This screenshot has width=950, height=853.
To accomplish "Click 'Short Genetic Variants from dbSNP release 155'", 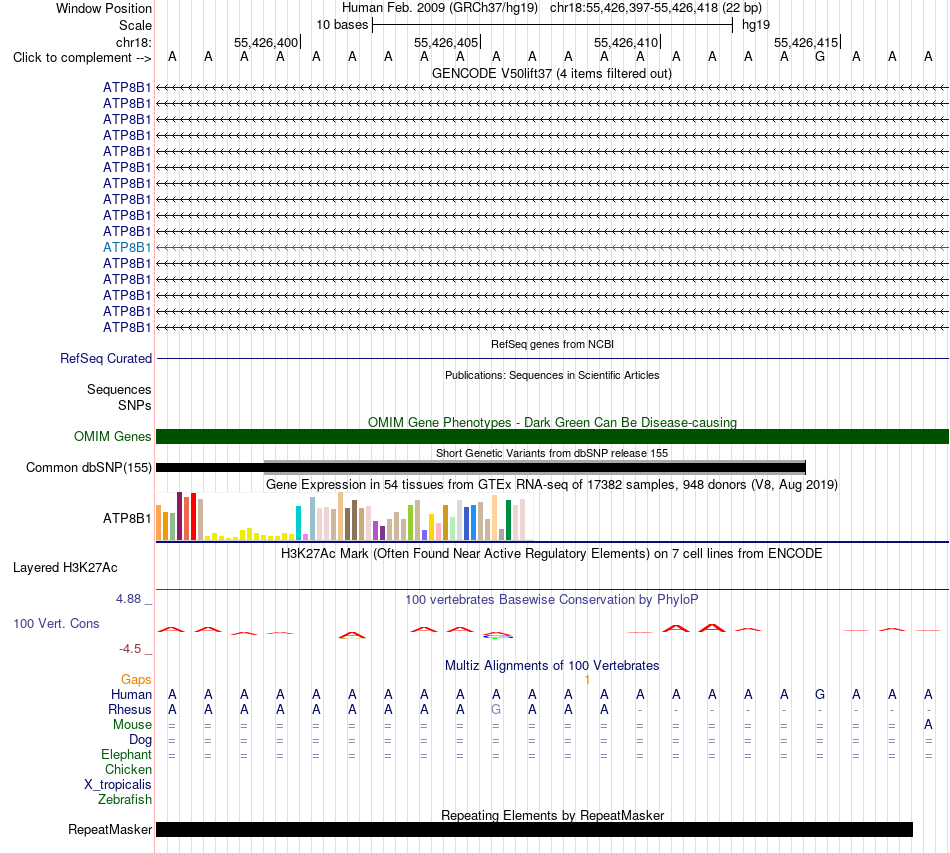I will [552, 453].
